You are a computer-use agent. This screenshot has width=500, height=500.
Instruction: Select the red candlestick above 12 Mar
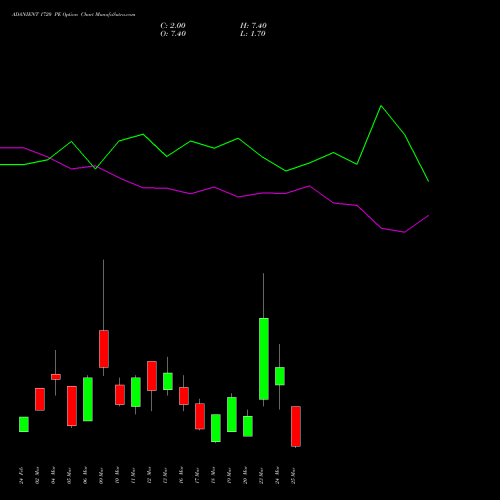[x=152, y=376]
